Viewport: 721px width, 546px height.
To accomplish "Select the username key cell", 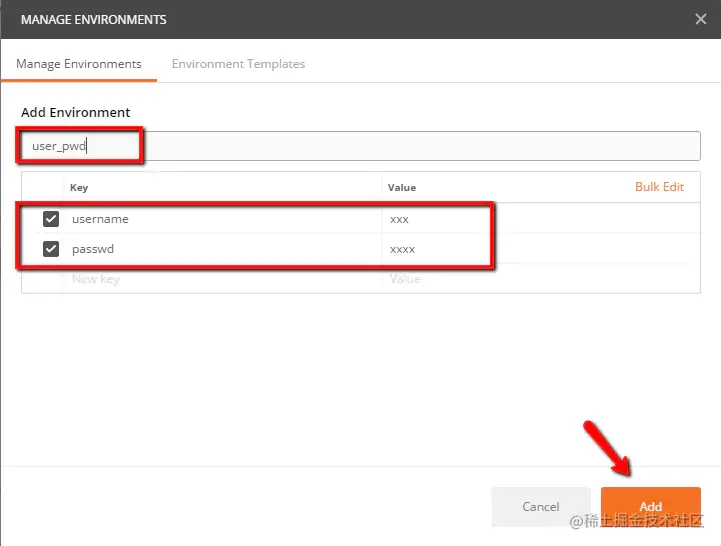I will point(223,219).
